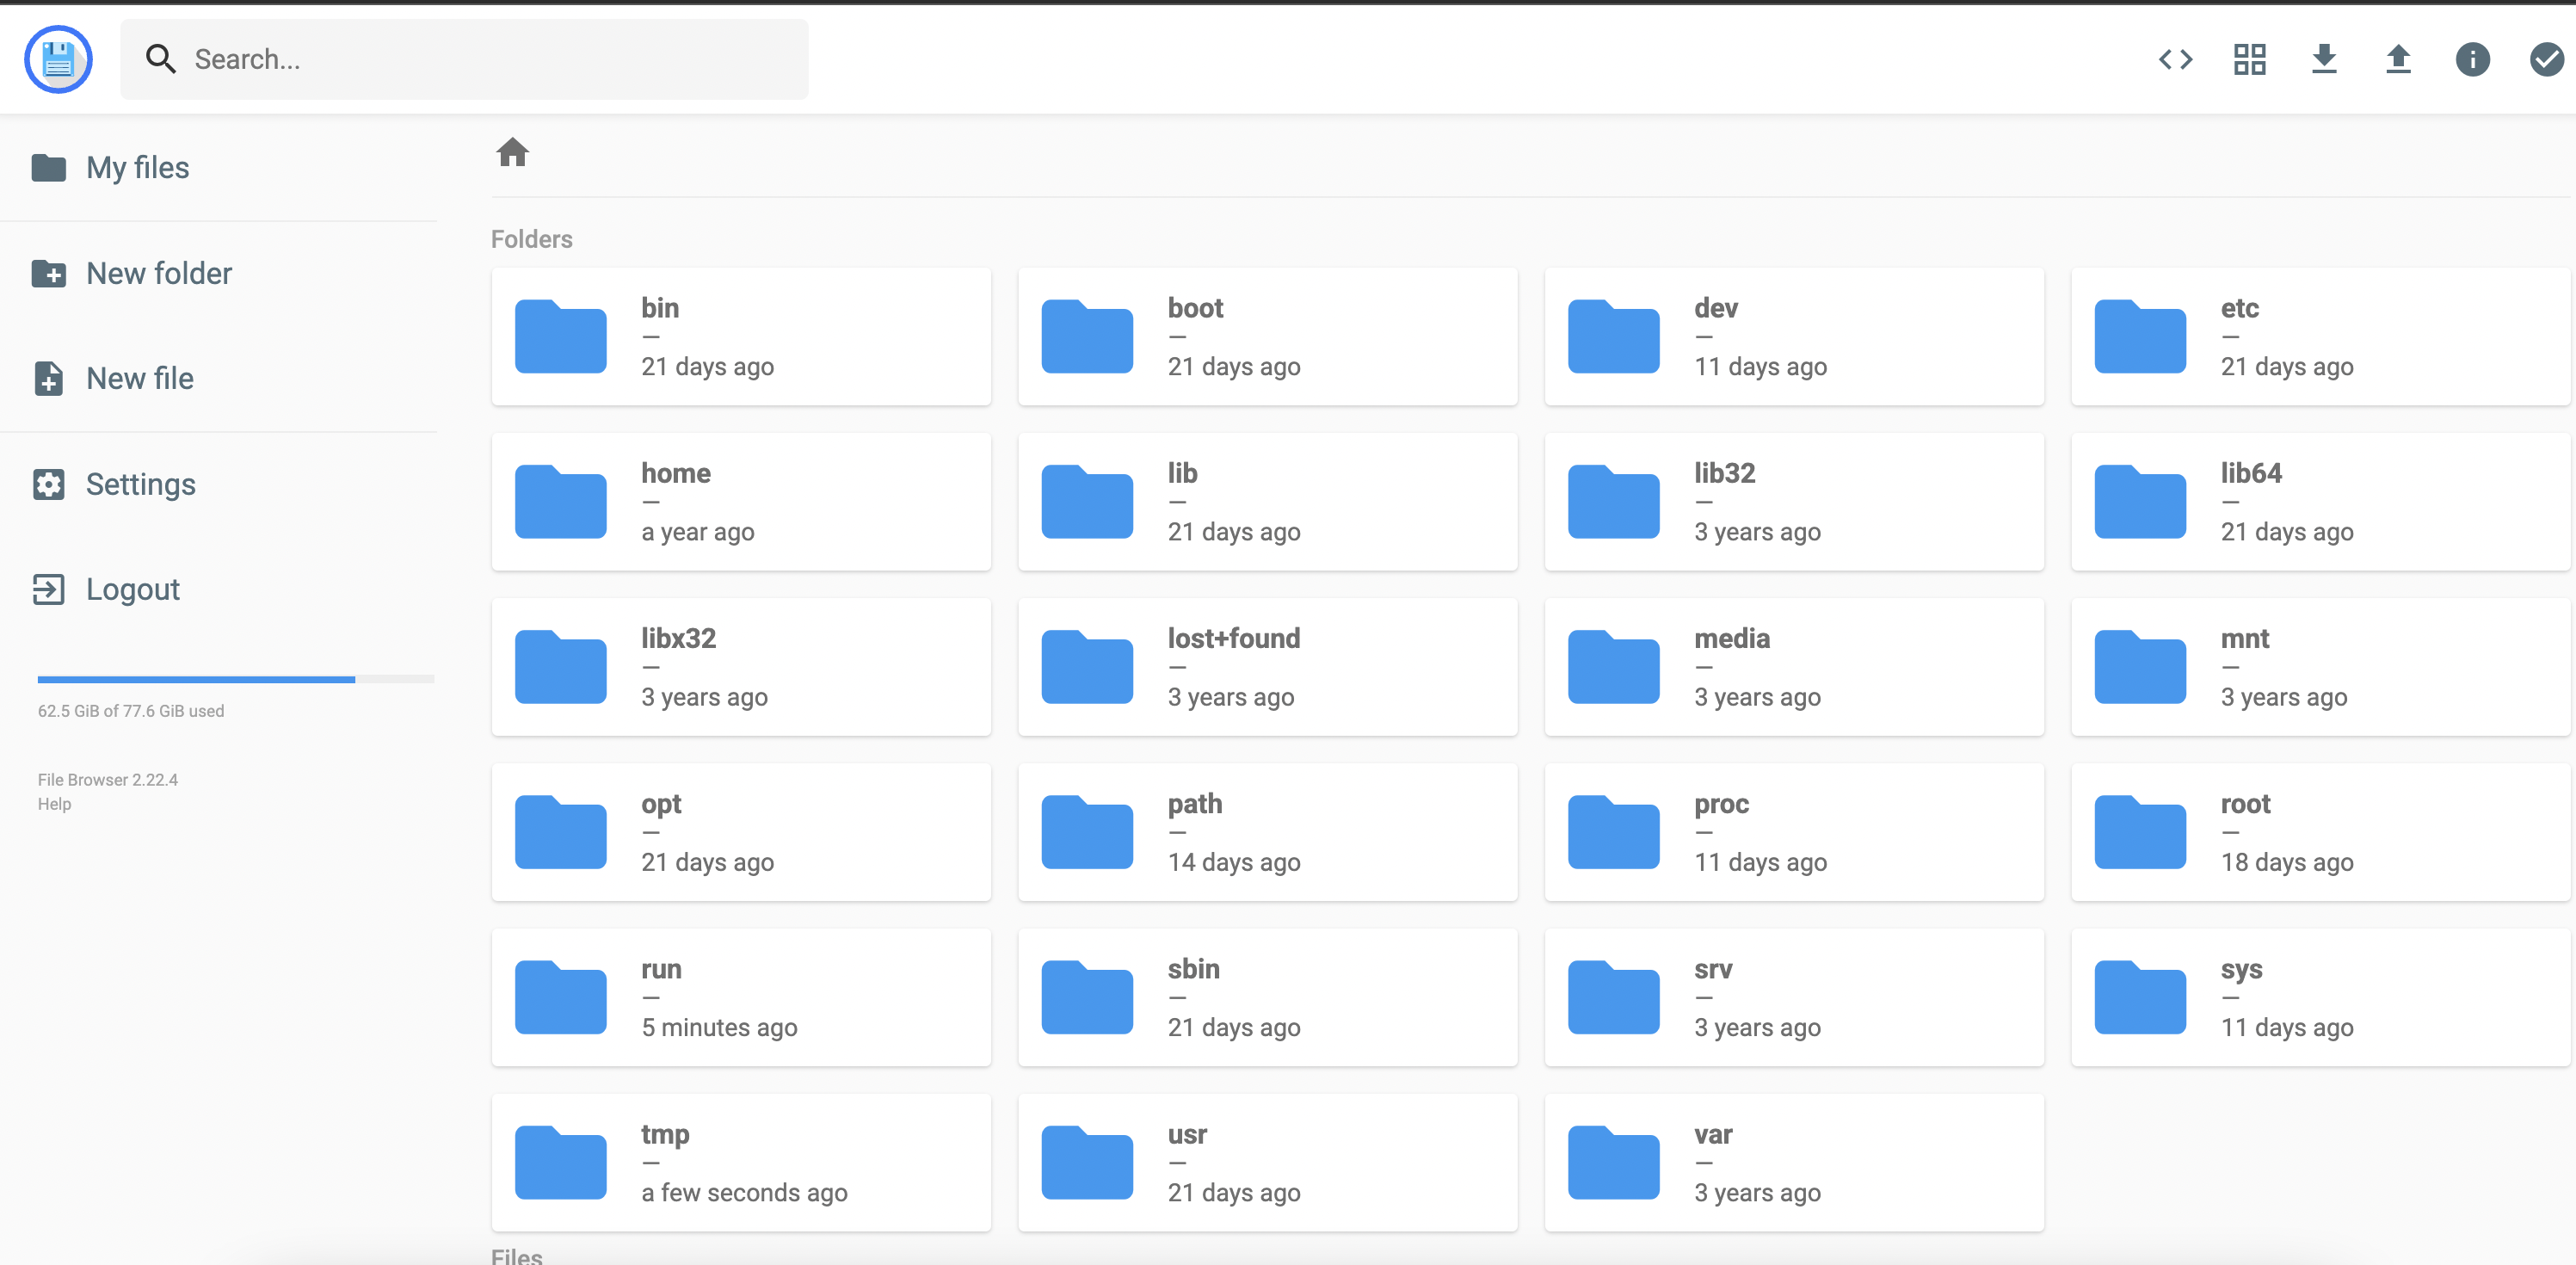Click the New file icon in sidebar
This screenshot has width=2576, height=1265.
point(48,378)
